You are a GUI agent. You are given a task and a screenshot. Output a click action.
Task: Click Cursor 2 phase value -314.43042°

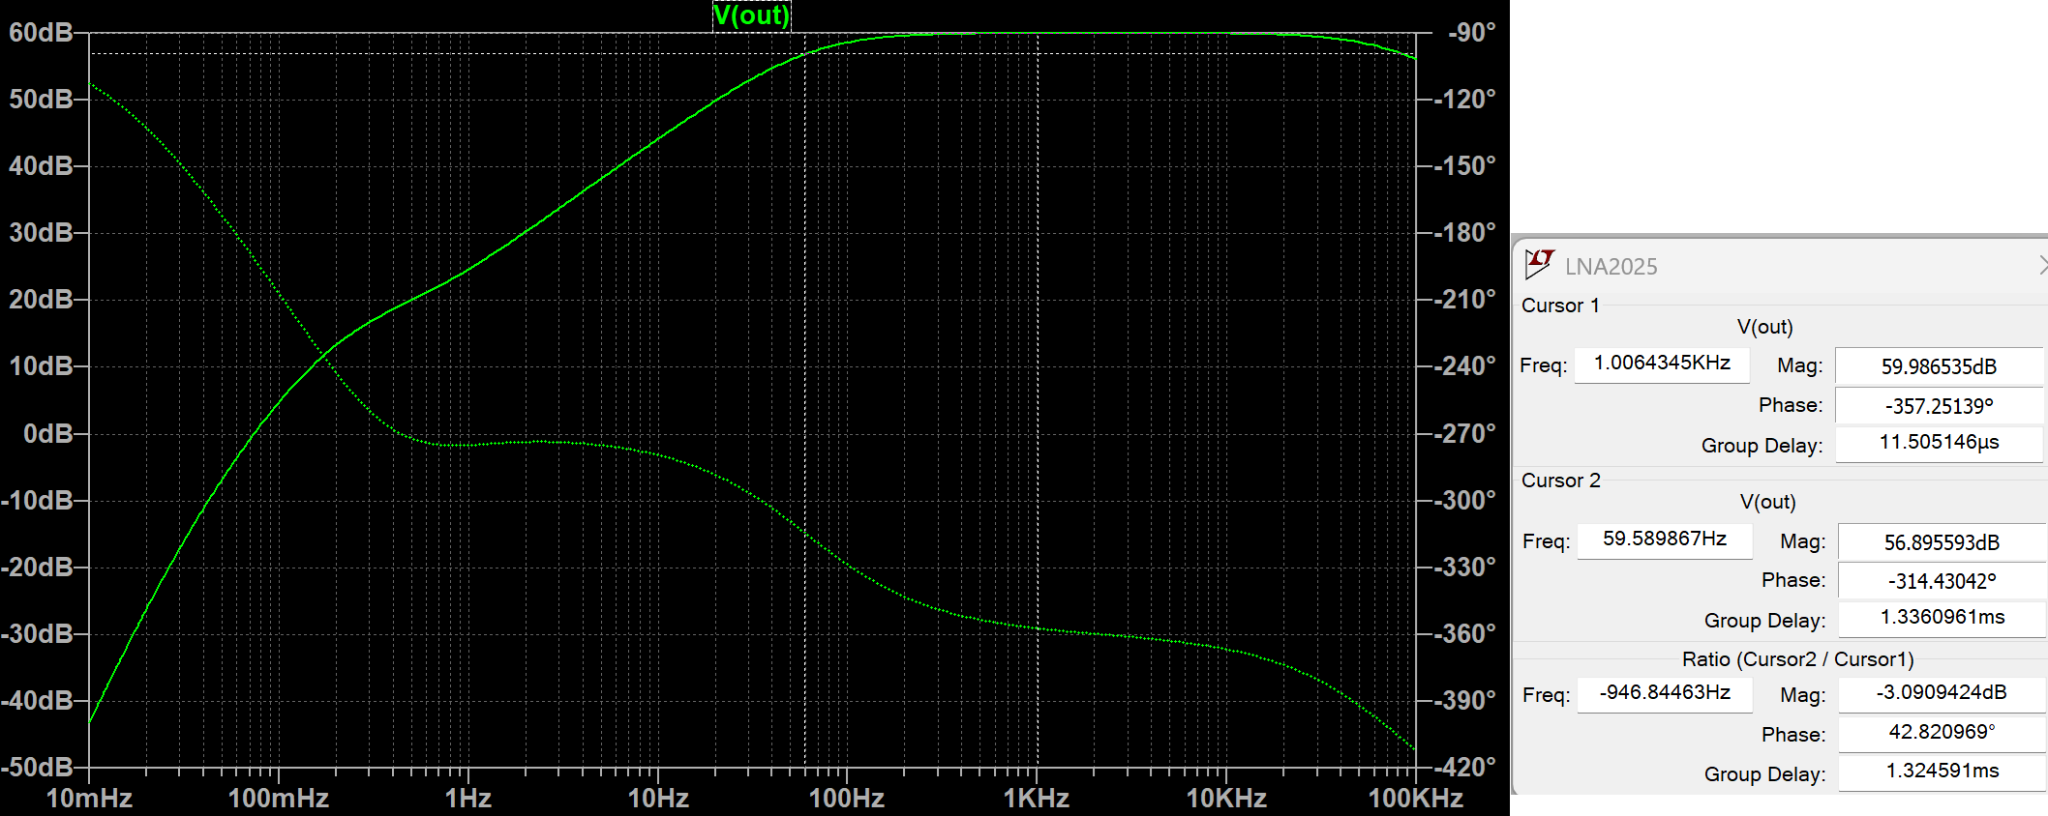pos(1942,581)
